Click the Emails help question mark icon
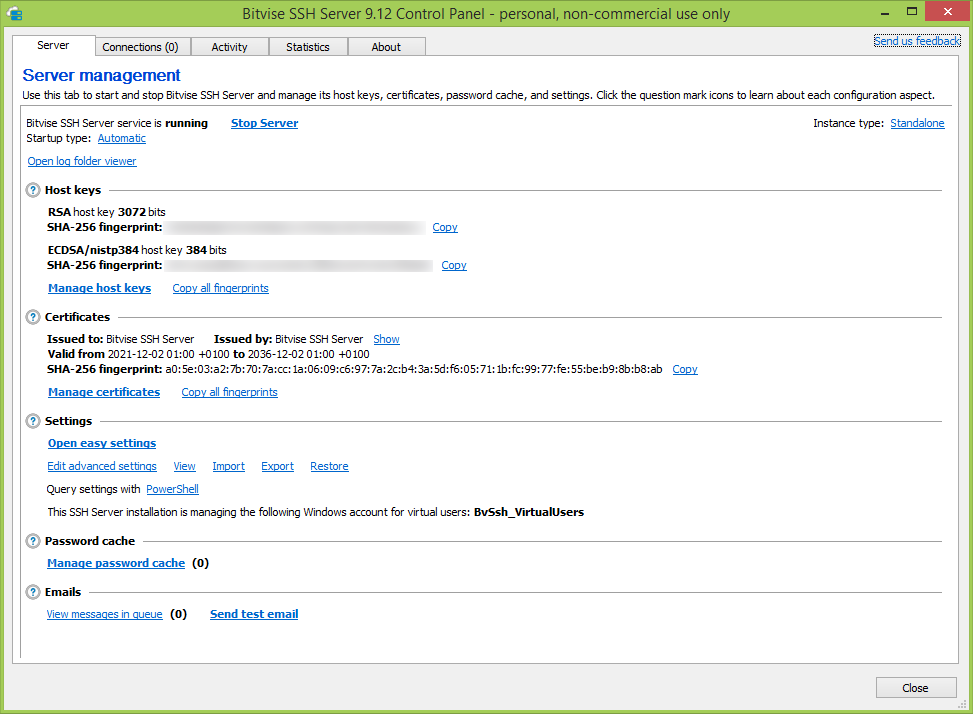The width and height of the screenshot is (973, 714). 34,592
